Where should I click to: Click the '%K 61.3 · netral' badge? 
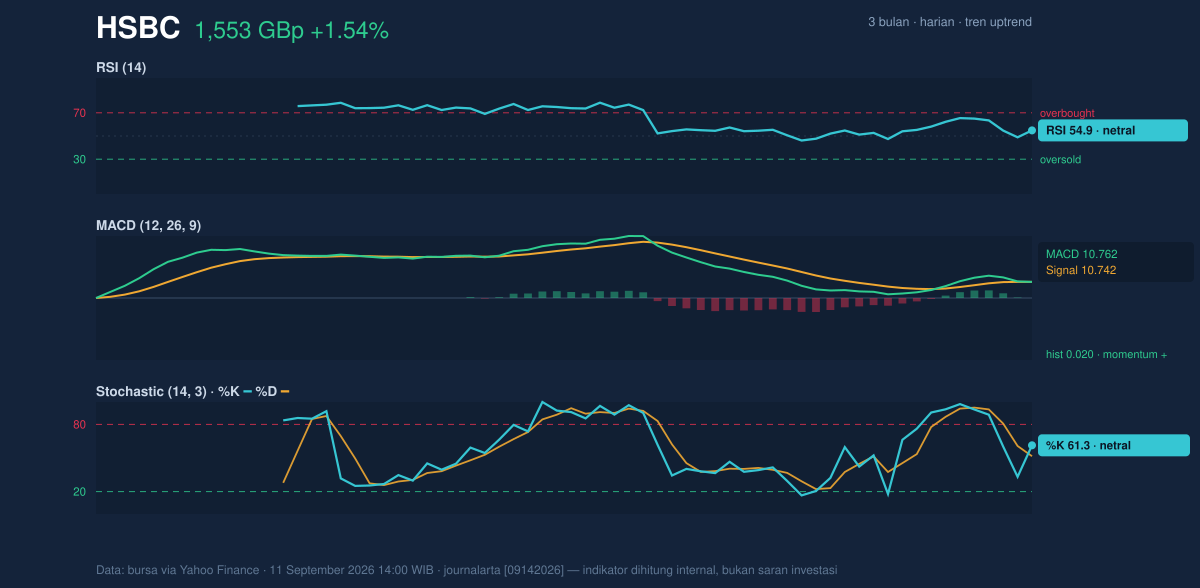1114,446
